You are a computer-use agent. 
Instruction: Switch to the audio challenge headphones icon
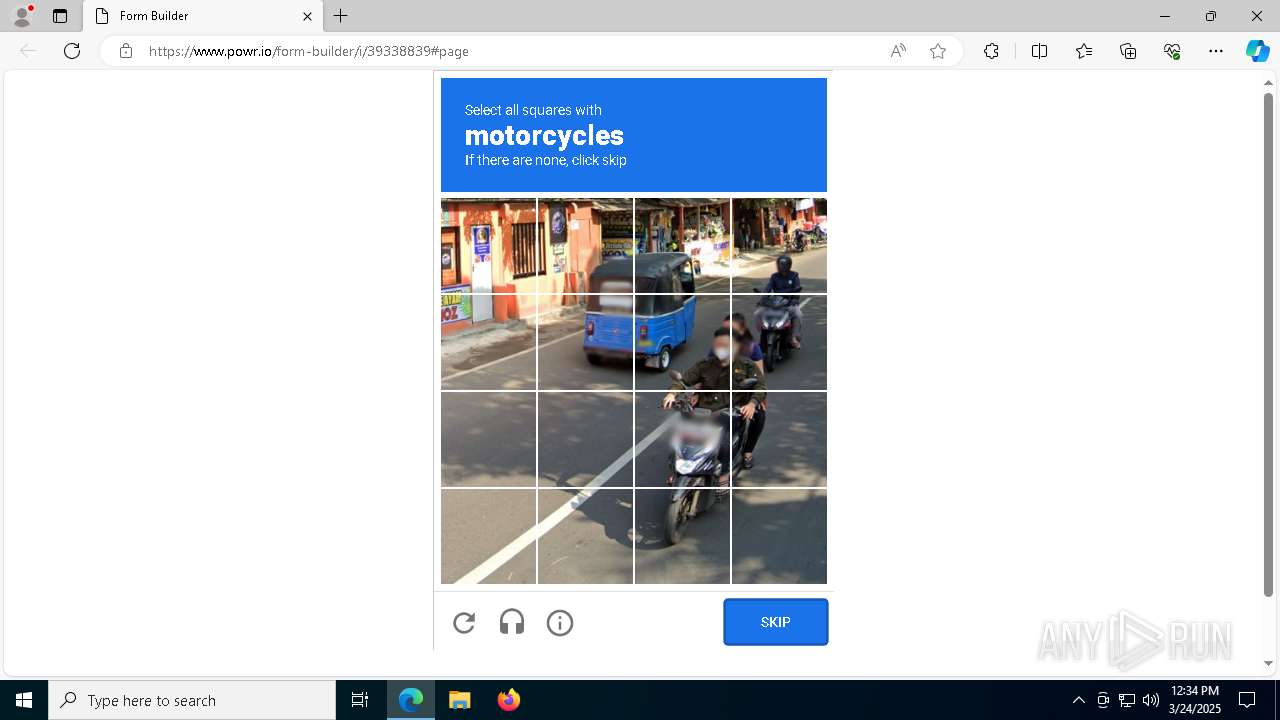(x=512, y=623)
